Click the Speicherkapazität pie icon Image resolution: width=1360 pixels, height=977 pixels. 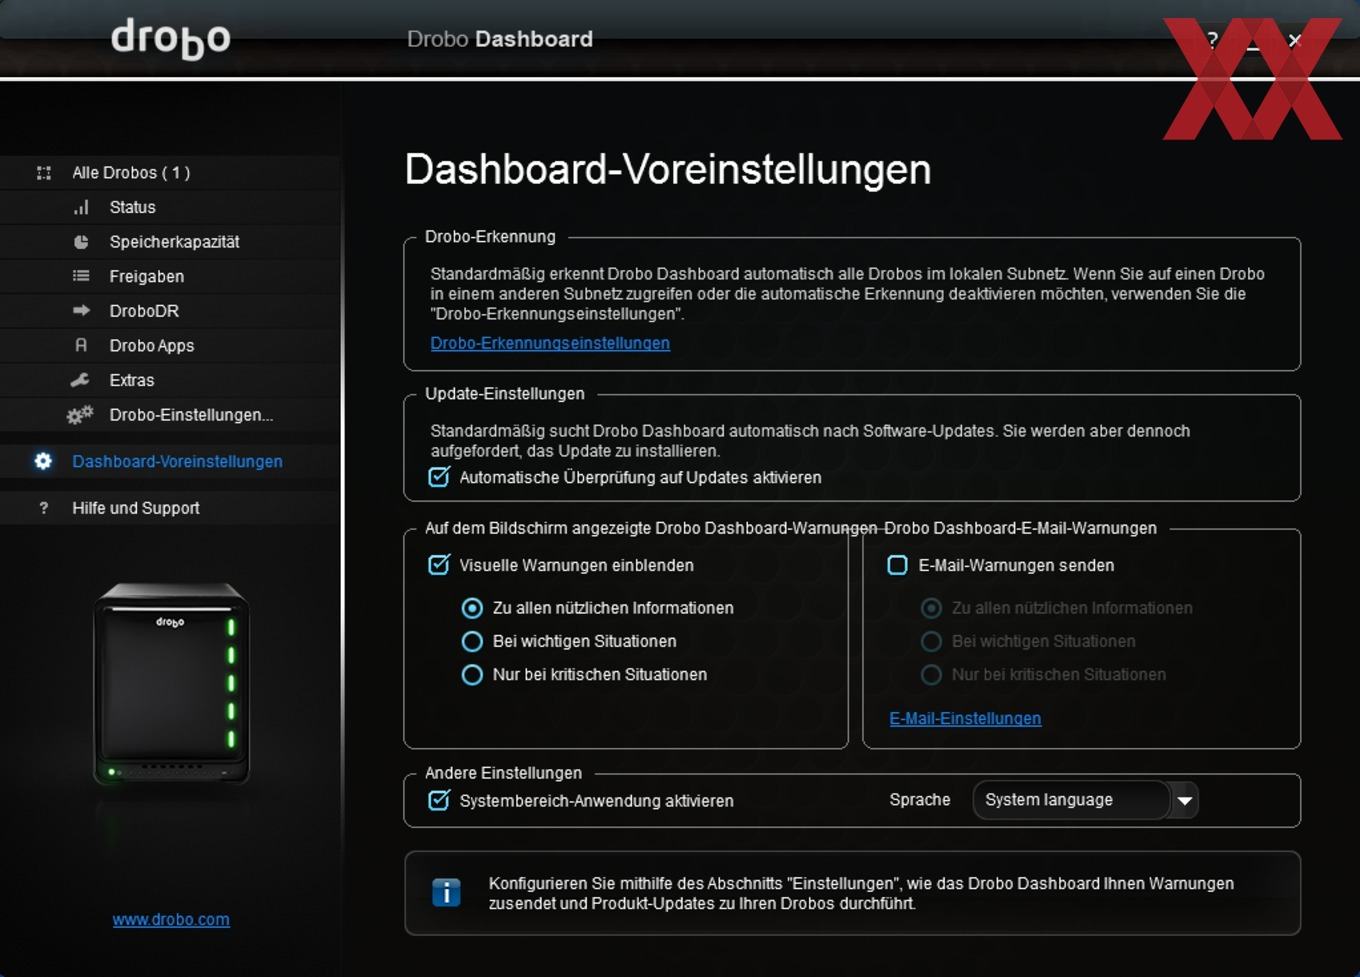pos(81,242)
